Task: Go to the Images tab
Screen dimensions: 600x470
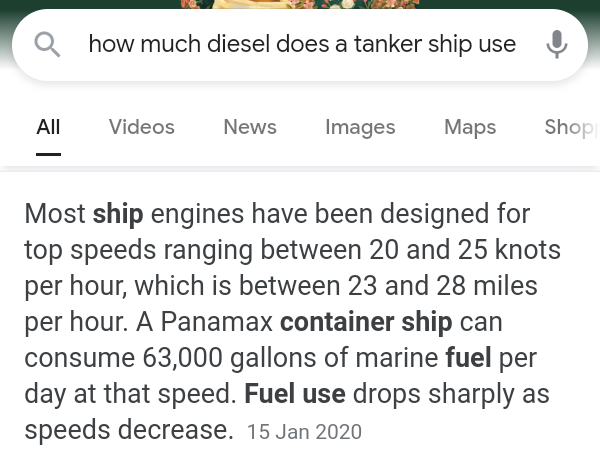Action: pos(360,128)
